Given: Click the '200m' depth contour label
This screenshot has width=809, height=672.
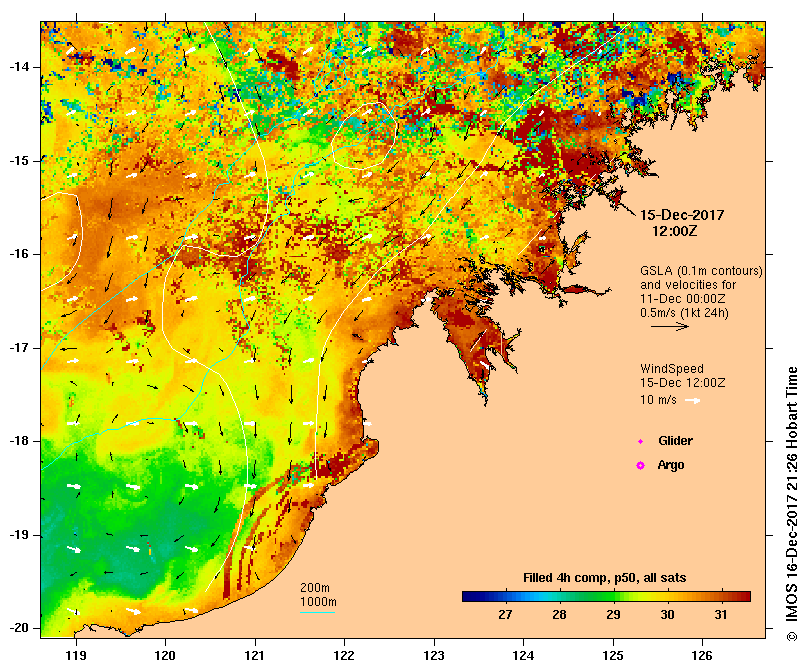Looking at the screenshot, I should point(315,588).
